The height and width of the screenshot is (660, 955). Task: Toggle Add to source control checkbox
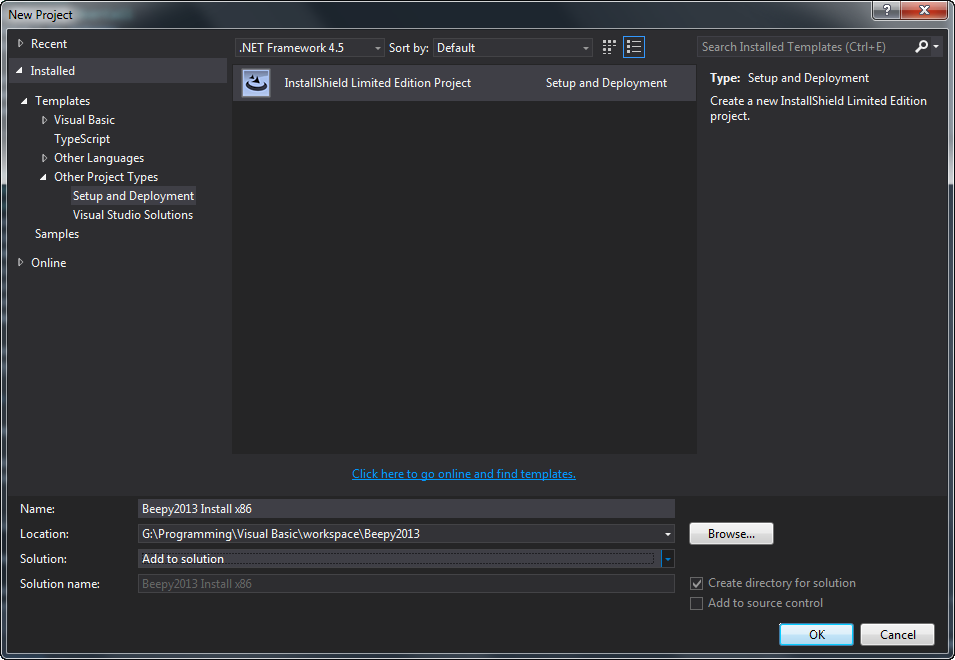(x=696, y=603)
